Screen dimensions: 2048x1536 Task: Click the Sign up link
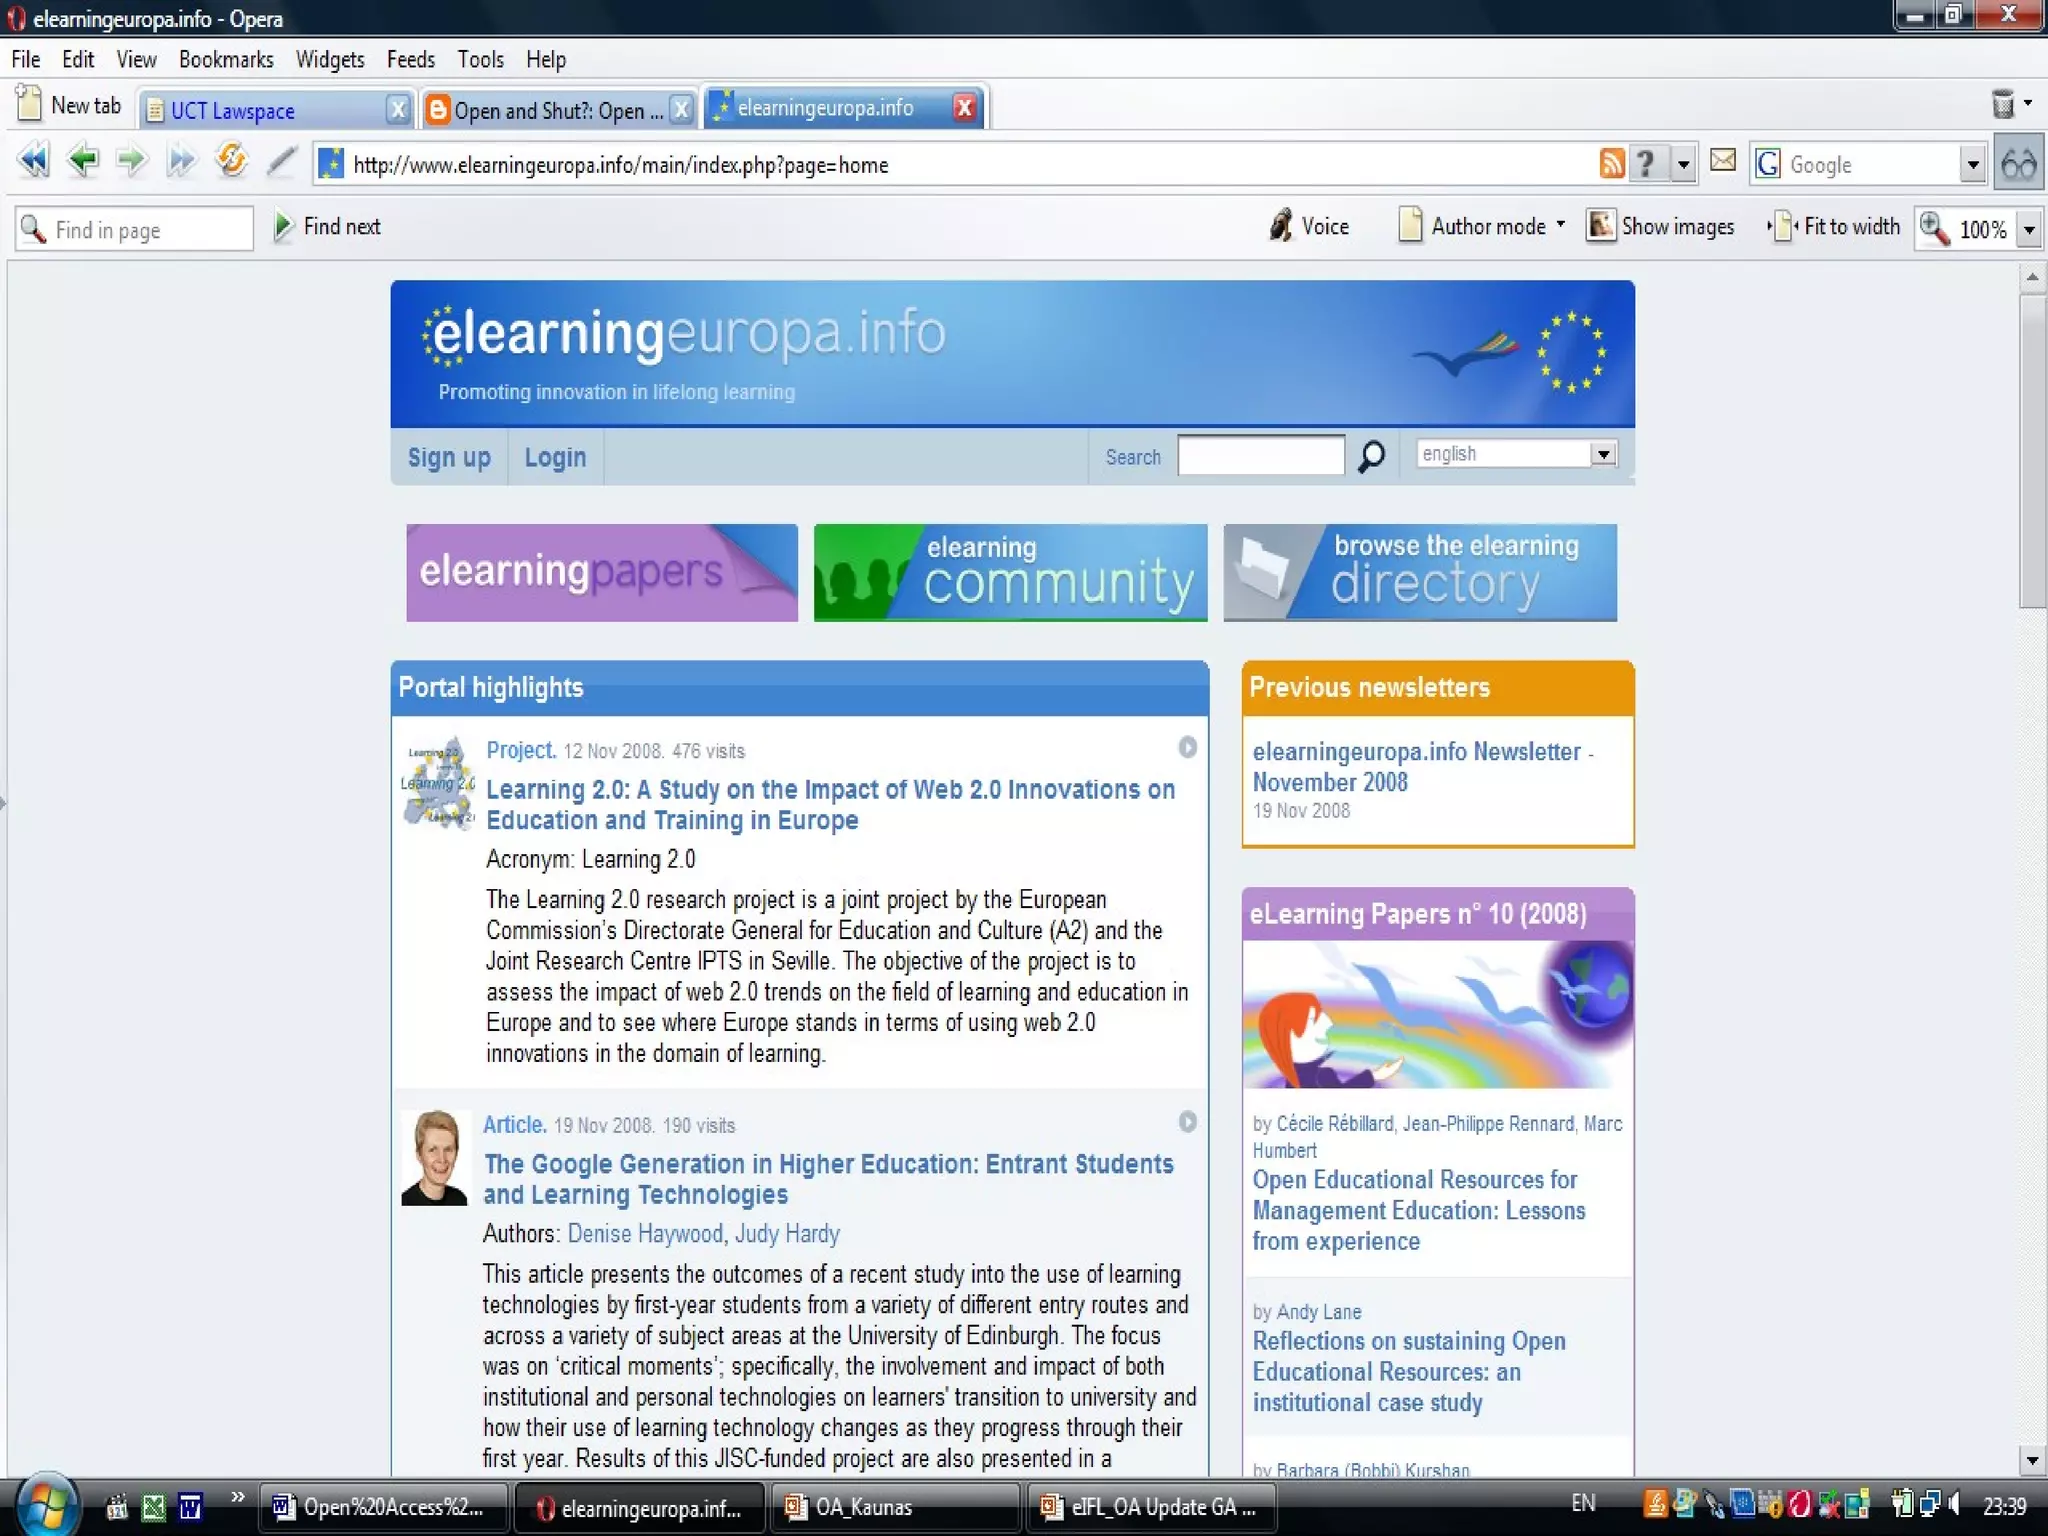[448, 457]
